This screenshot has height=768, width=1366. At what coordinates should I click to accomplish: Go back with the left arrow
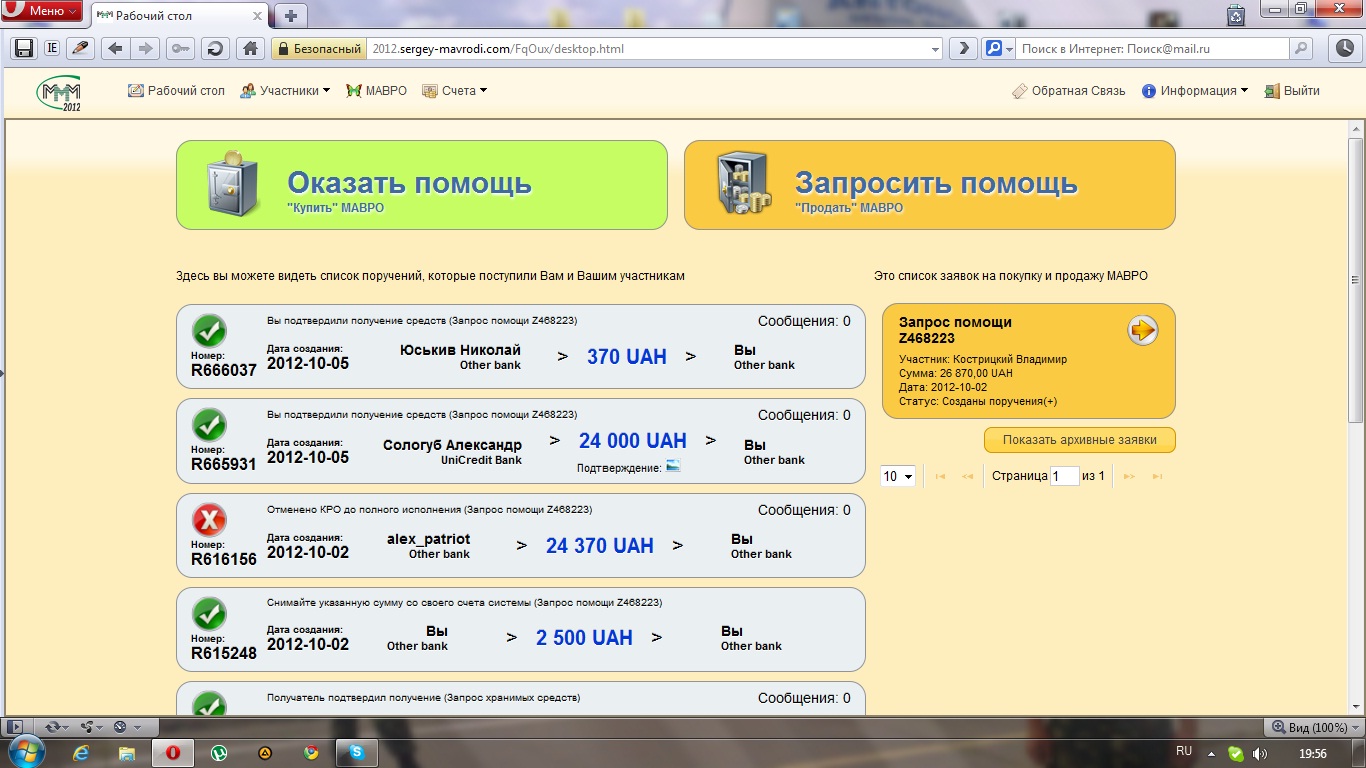pos(115,48)
